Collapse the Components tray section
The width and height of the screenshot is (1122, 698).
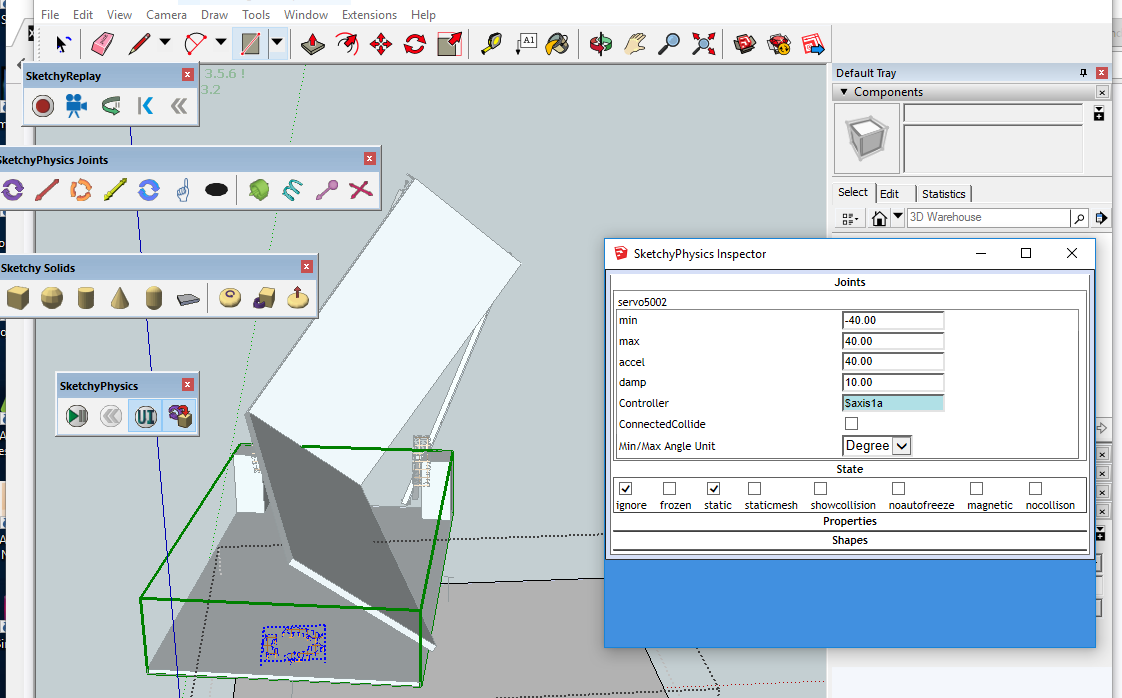point(844,92)
